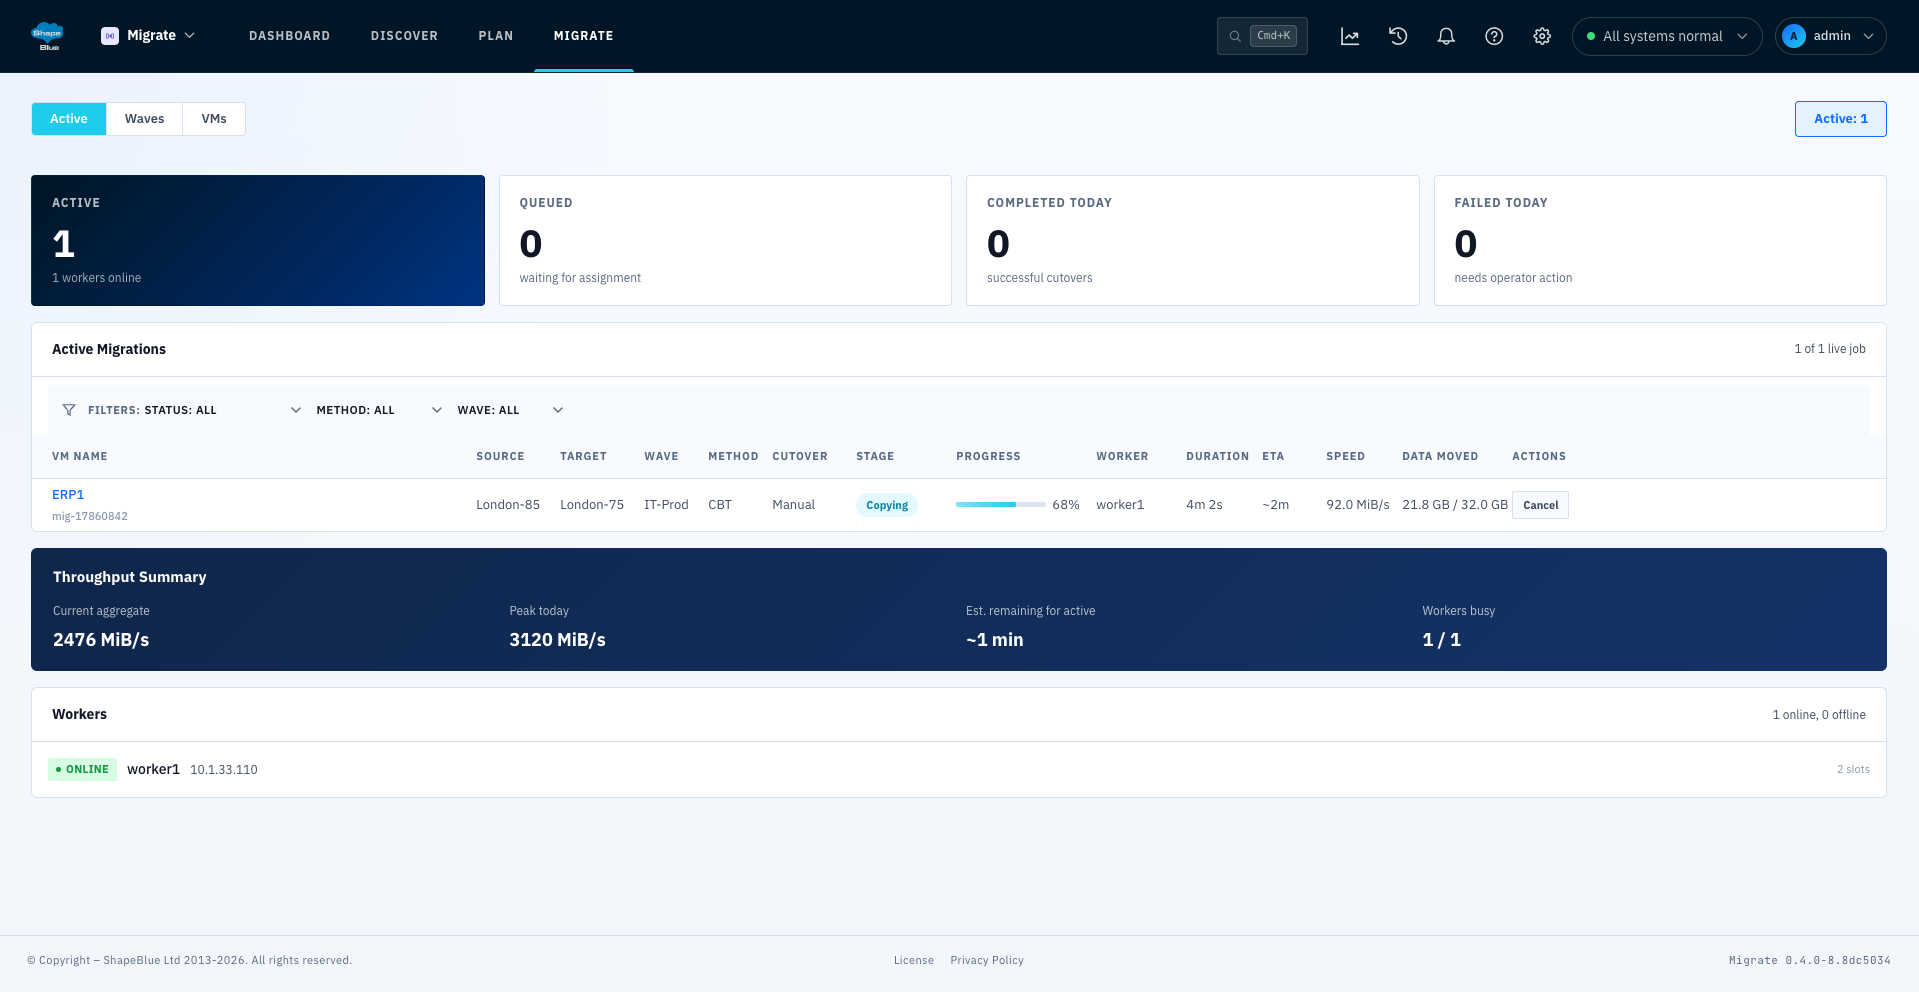The image size is (1919, 992).
Task: Click worker1 in the Workers list
Action: [x=153, y=769]
